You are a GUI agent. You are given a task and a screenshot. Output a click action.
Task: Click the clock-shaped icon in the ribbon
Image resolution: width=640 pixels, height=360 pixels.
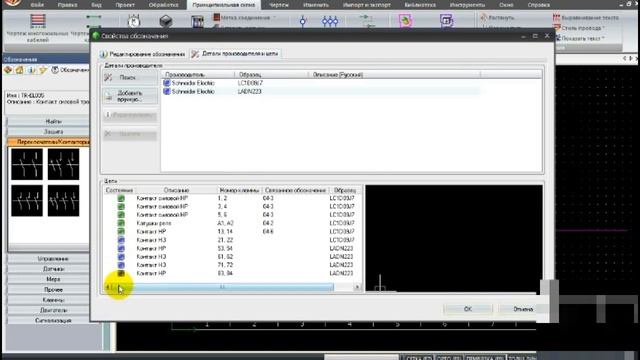(134, 20)
